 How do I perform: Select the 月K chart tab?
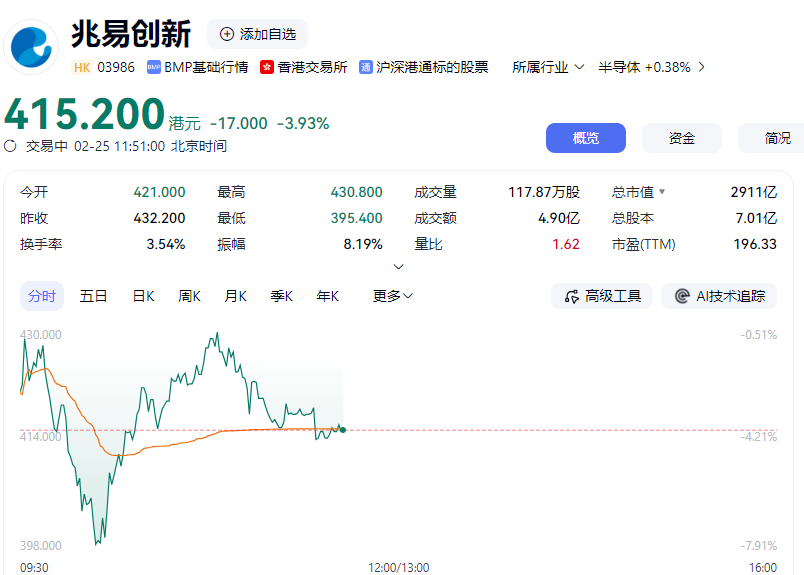tap(235, 296)
